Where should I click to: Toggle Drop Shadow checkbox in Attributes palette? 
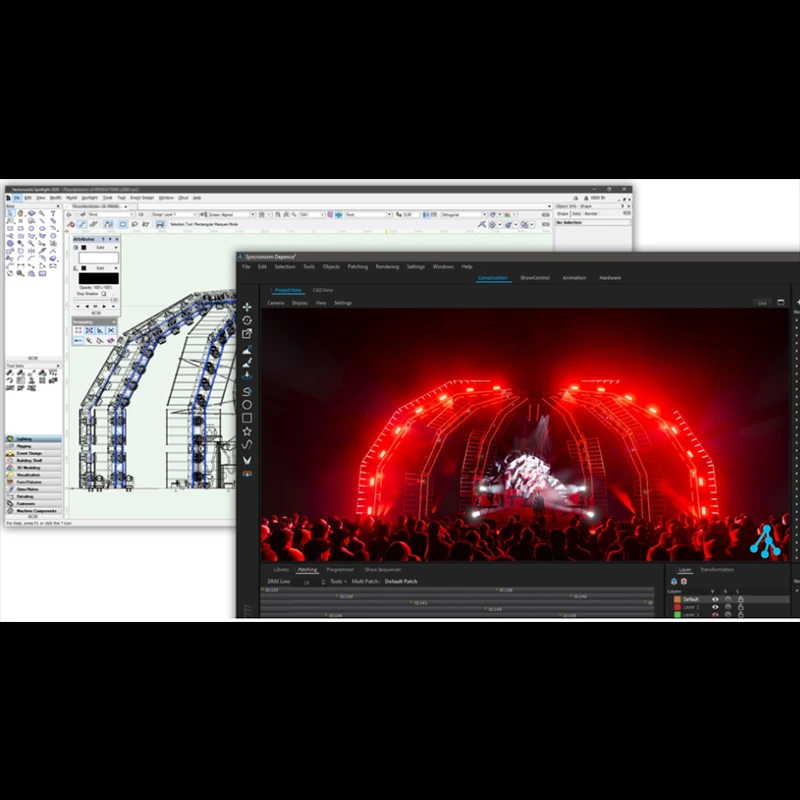tap(104, 294)
